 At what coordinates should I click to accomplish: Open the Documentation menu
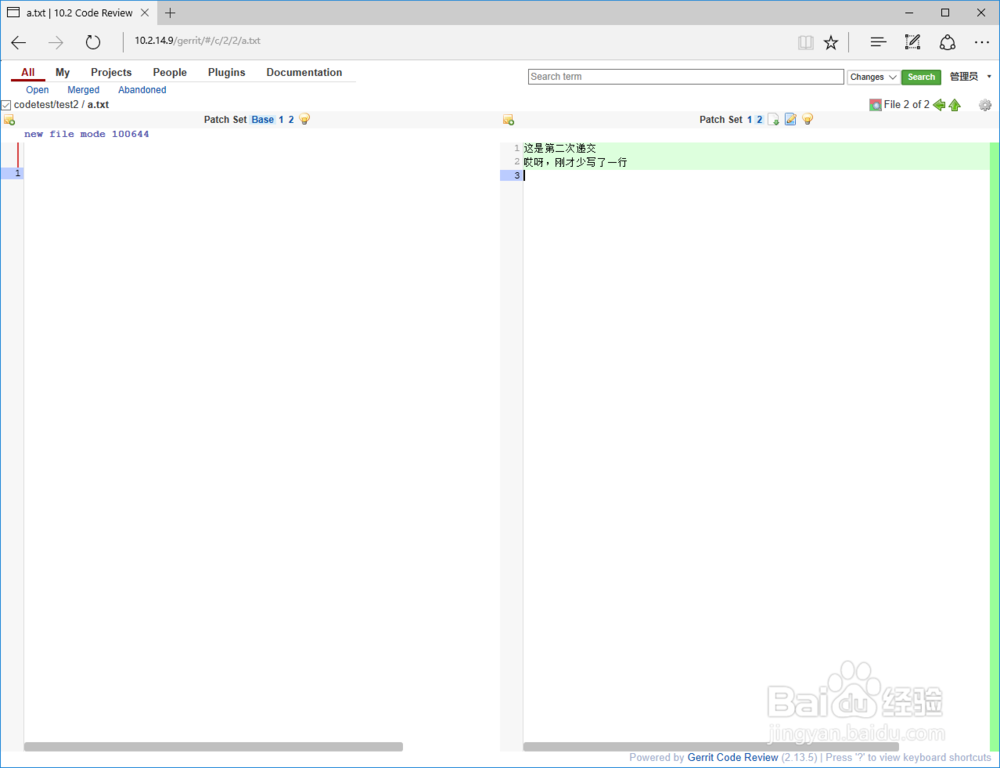(x=304, y=72)
